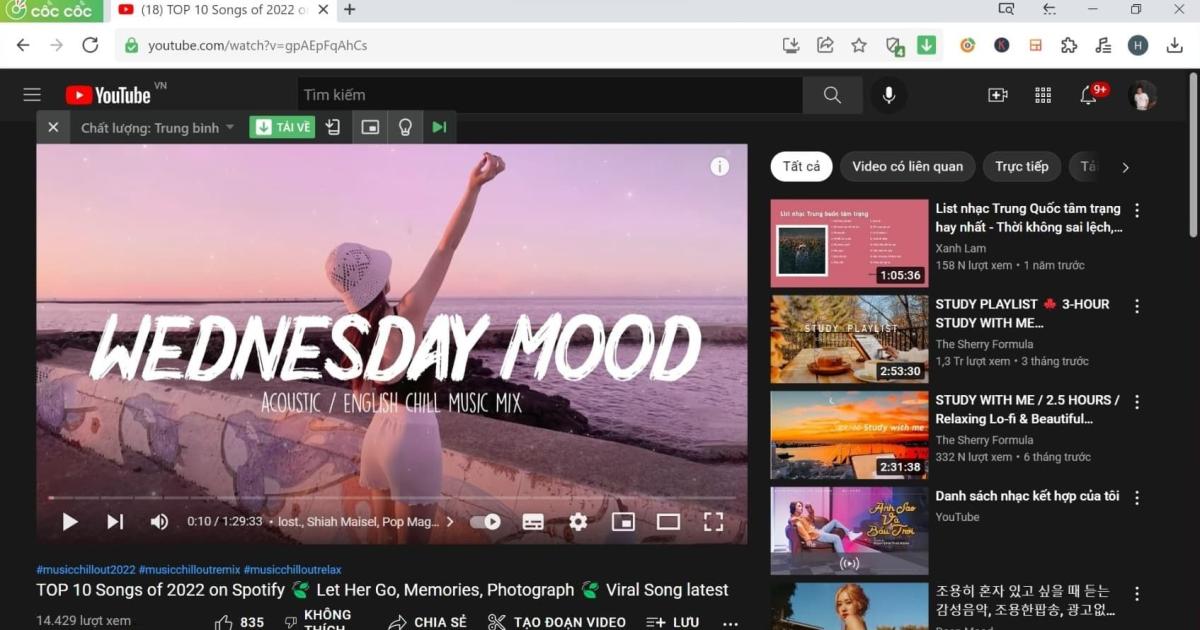Image resolution: width=1200 pixels, height=630 pixels.
Task: Enable subtitles with the captions icon
Action: [x=533, y=521]
